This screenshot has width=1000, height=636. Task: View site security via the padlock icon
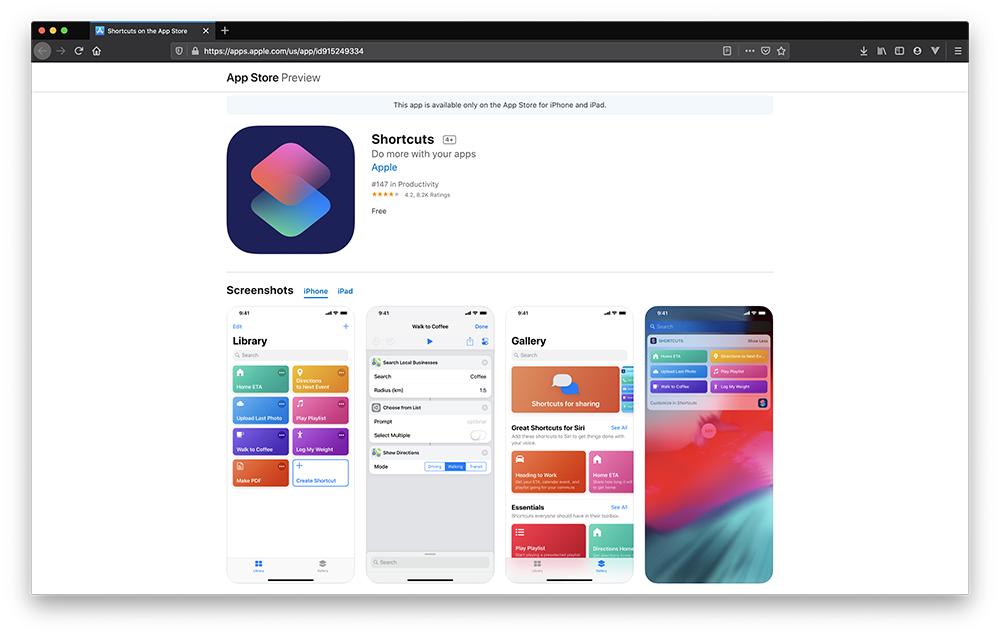pyautogui.click(x=195, y=51)
